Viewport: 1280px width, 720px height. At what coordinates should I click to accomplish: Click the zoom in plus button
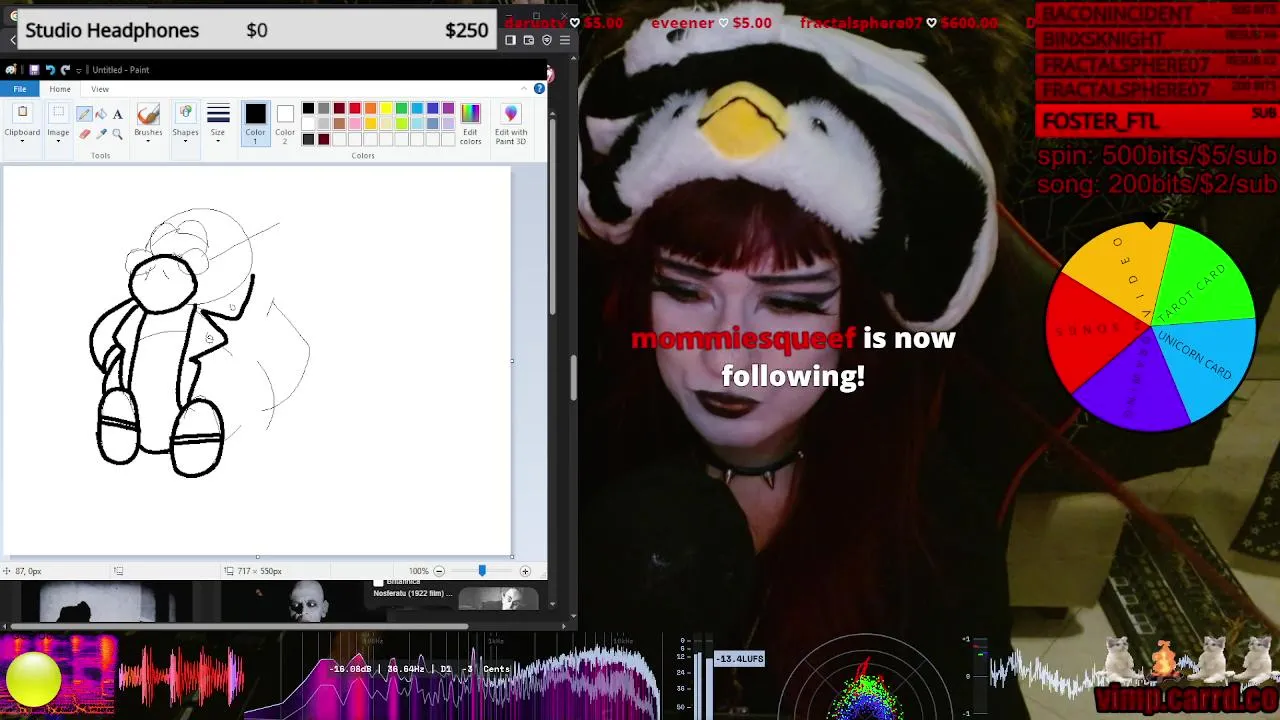point(525,571)
